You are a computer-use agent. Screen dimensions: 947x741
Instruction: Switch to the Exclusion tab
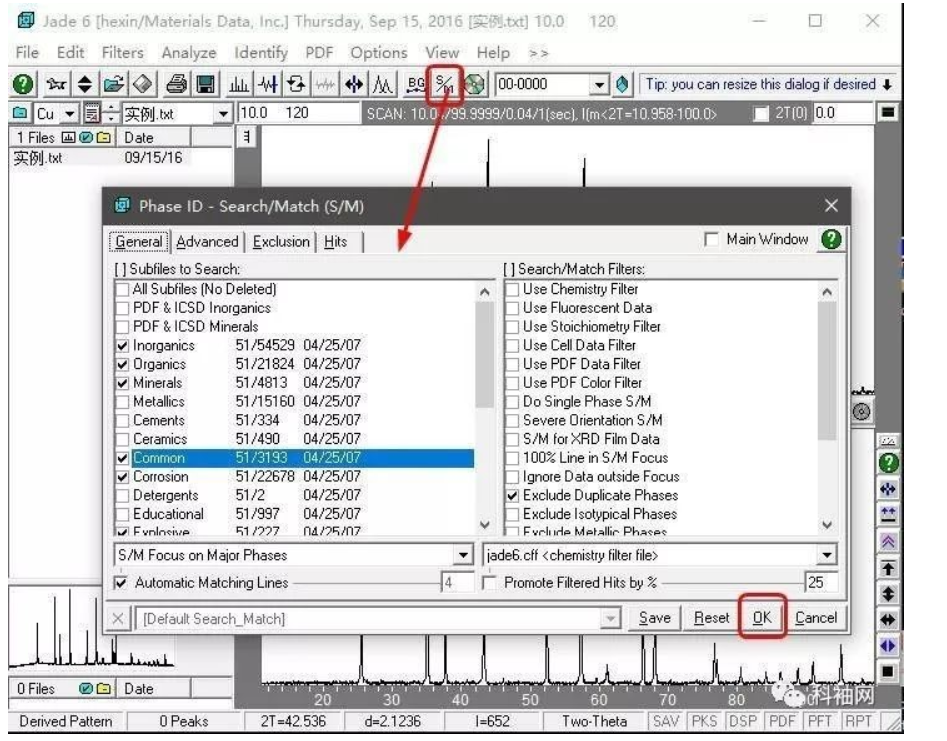point(281,242)
